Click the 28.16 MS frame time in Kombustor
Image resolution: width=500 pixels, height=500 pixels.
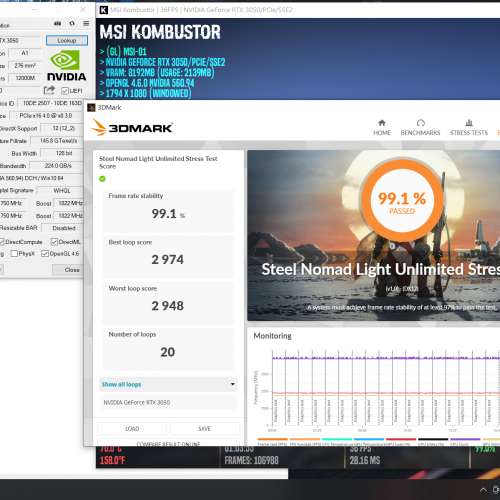365,461
